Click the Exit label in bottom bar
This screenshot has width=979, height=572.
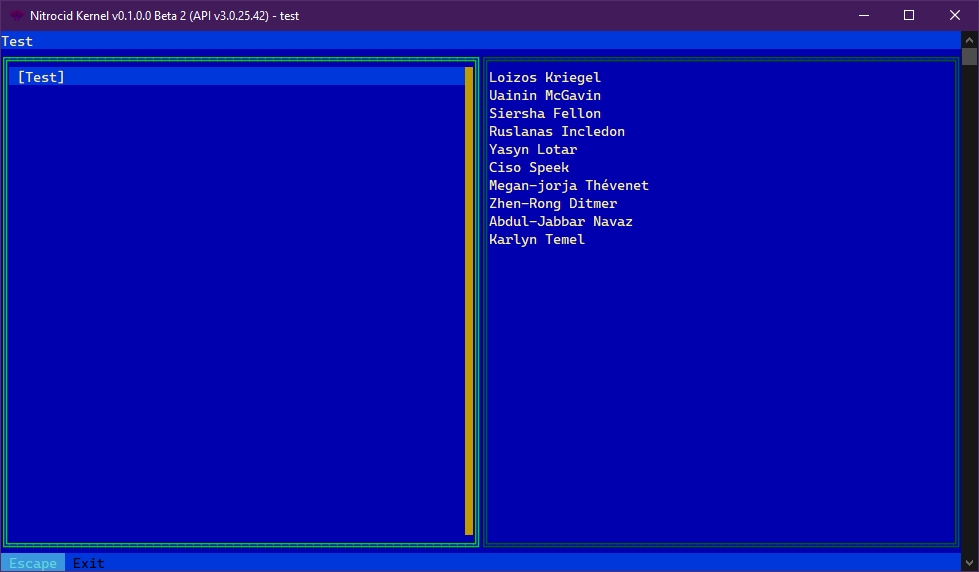click(88, 563)
